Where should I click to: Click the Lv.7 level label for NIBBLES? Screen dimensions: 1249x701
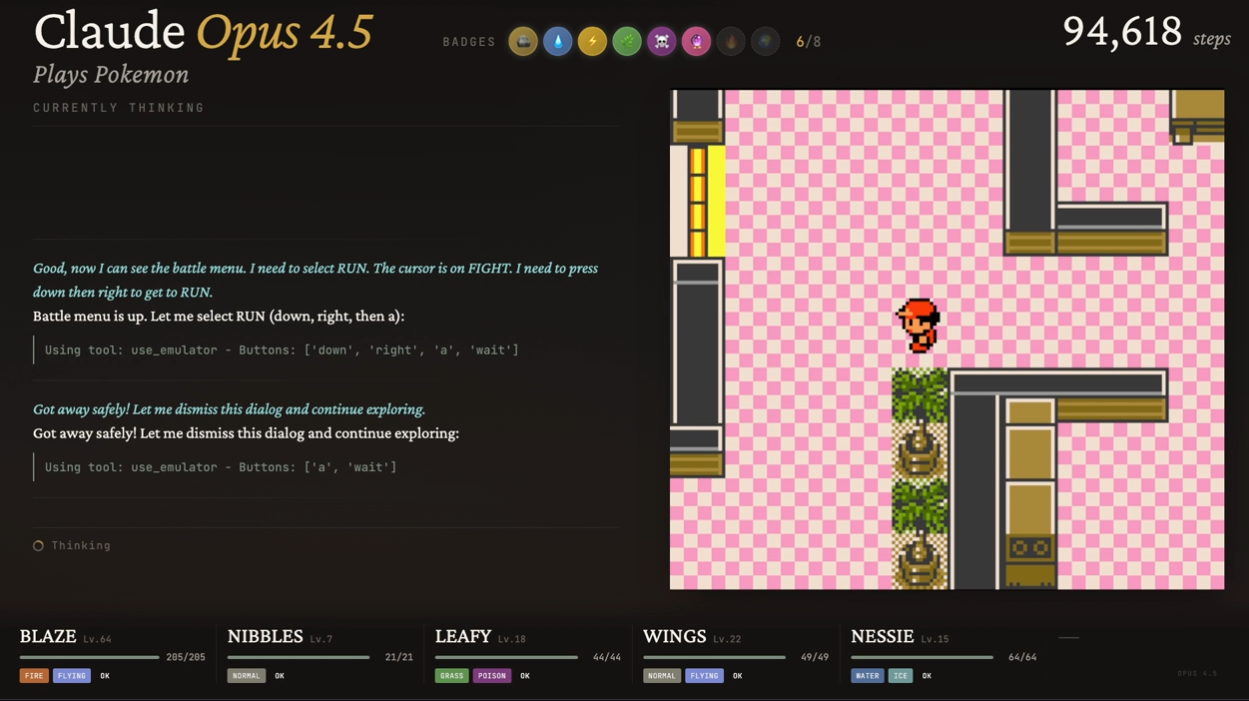(321, 639)
